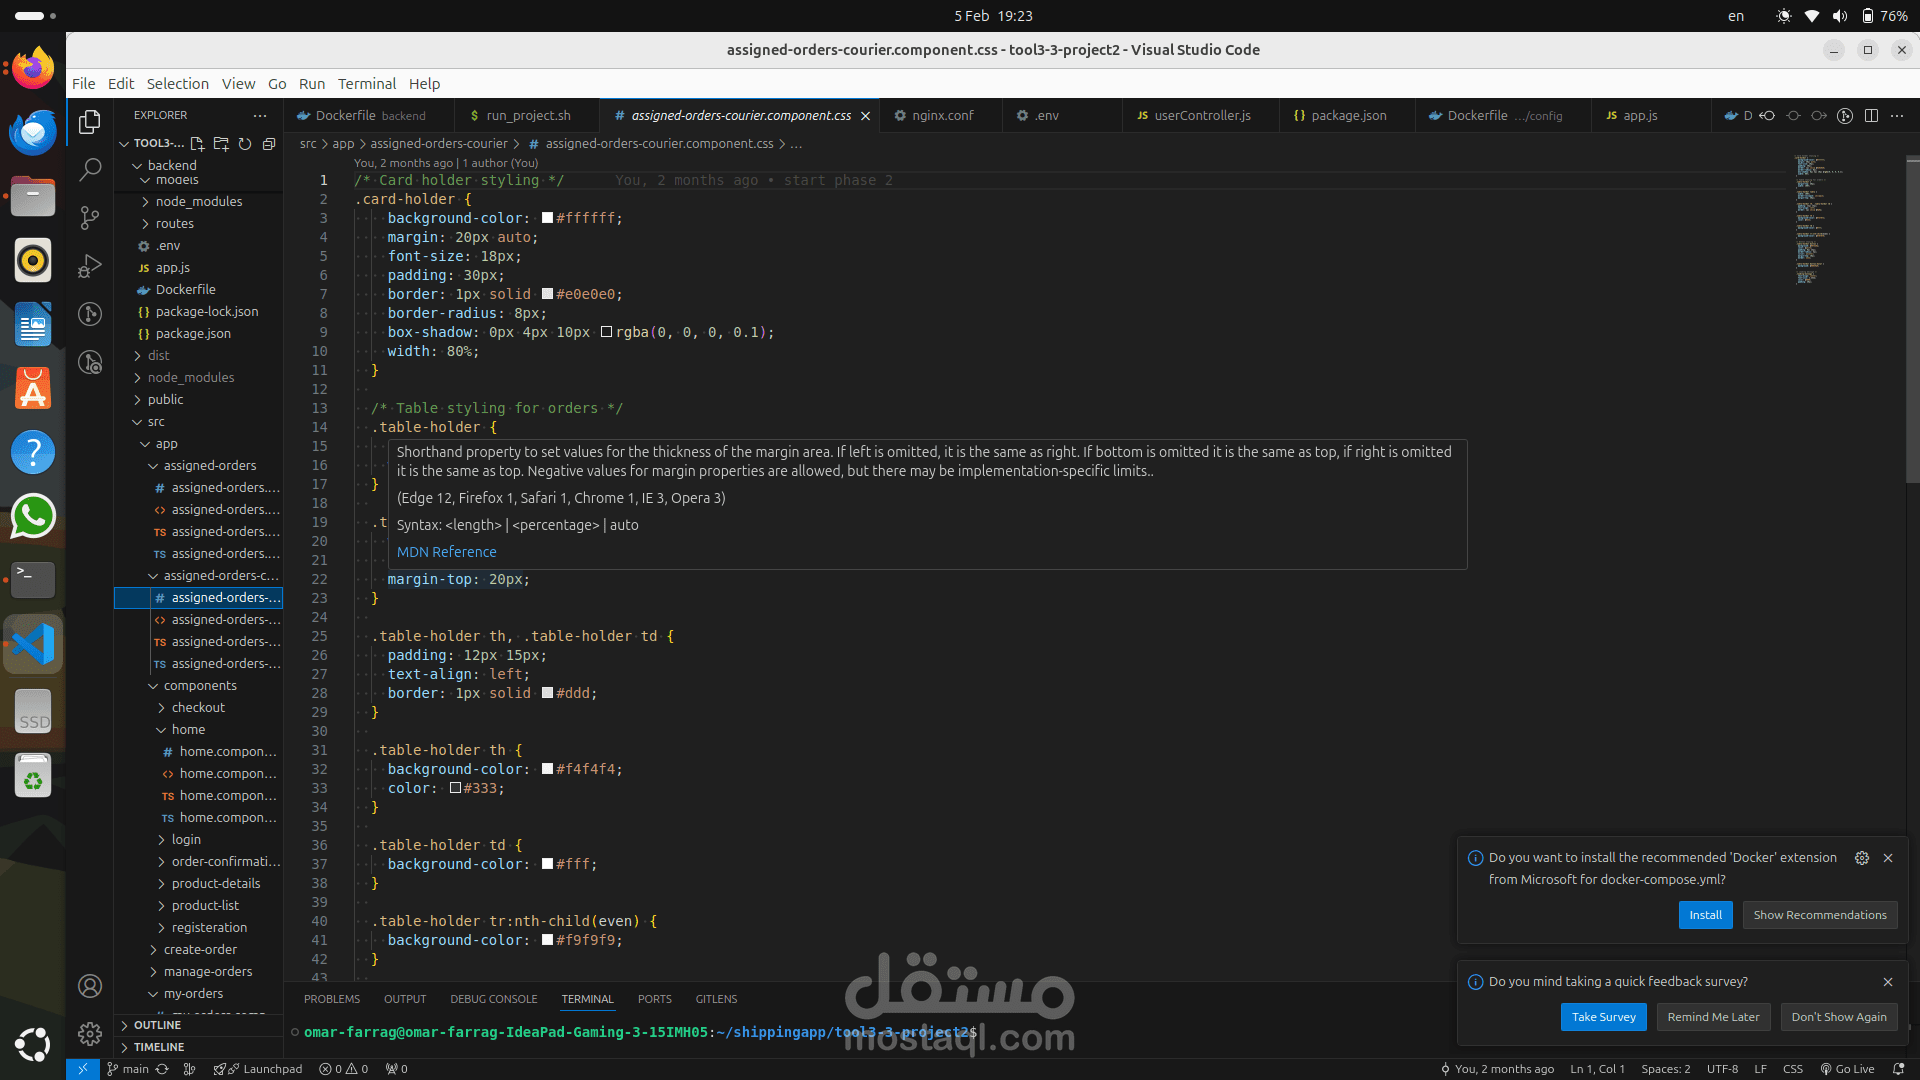Collapse the backend folder
This screenshot has height=1080, width=1920.
tap(172, 165)
